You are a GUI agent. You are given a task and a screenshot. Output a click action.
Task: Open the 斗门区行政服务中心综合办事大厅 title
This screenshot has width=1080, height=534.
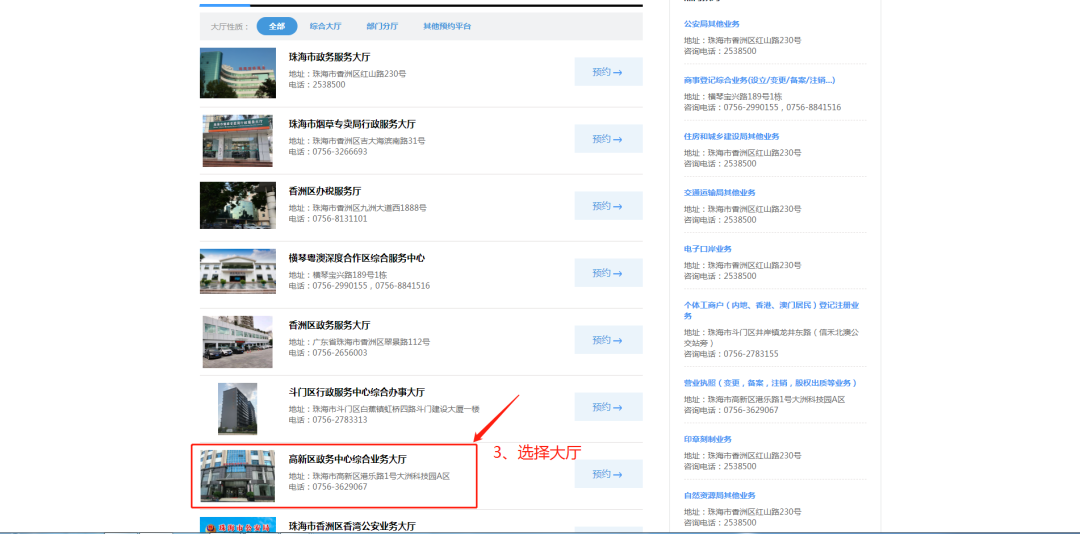click(x=357, y=392)
